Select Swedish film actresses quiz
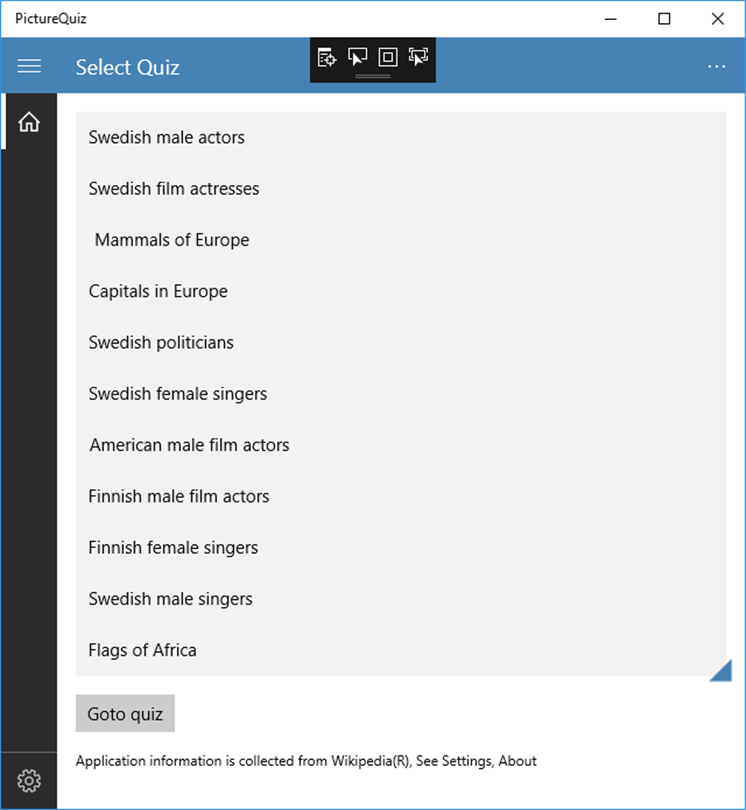746x810 pixels. 174,189
